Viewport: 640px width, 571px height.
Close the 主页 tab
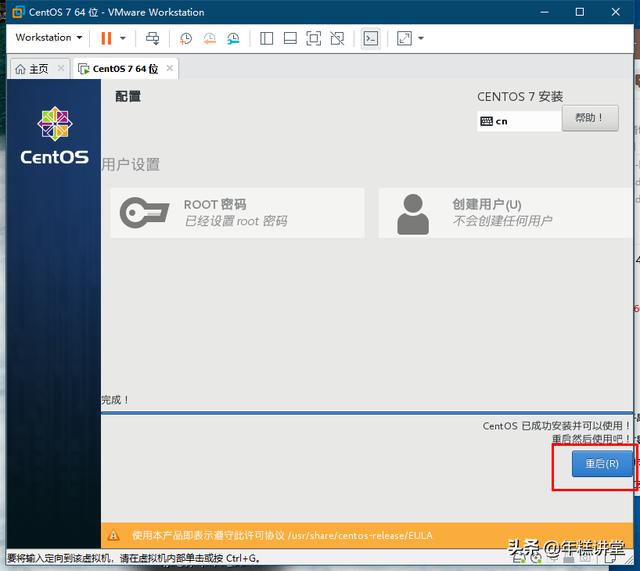tap(60, 68)
